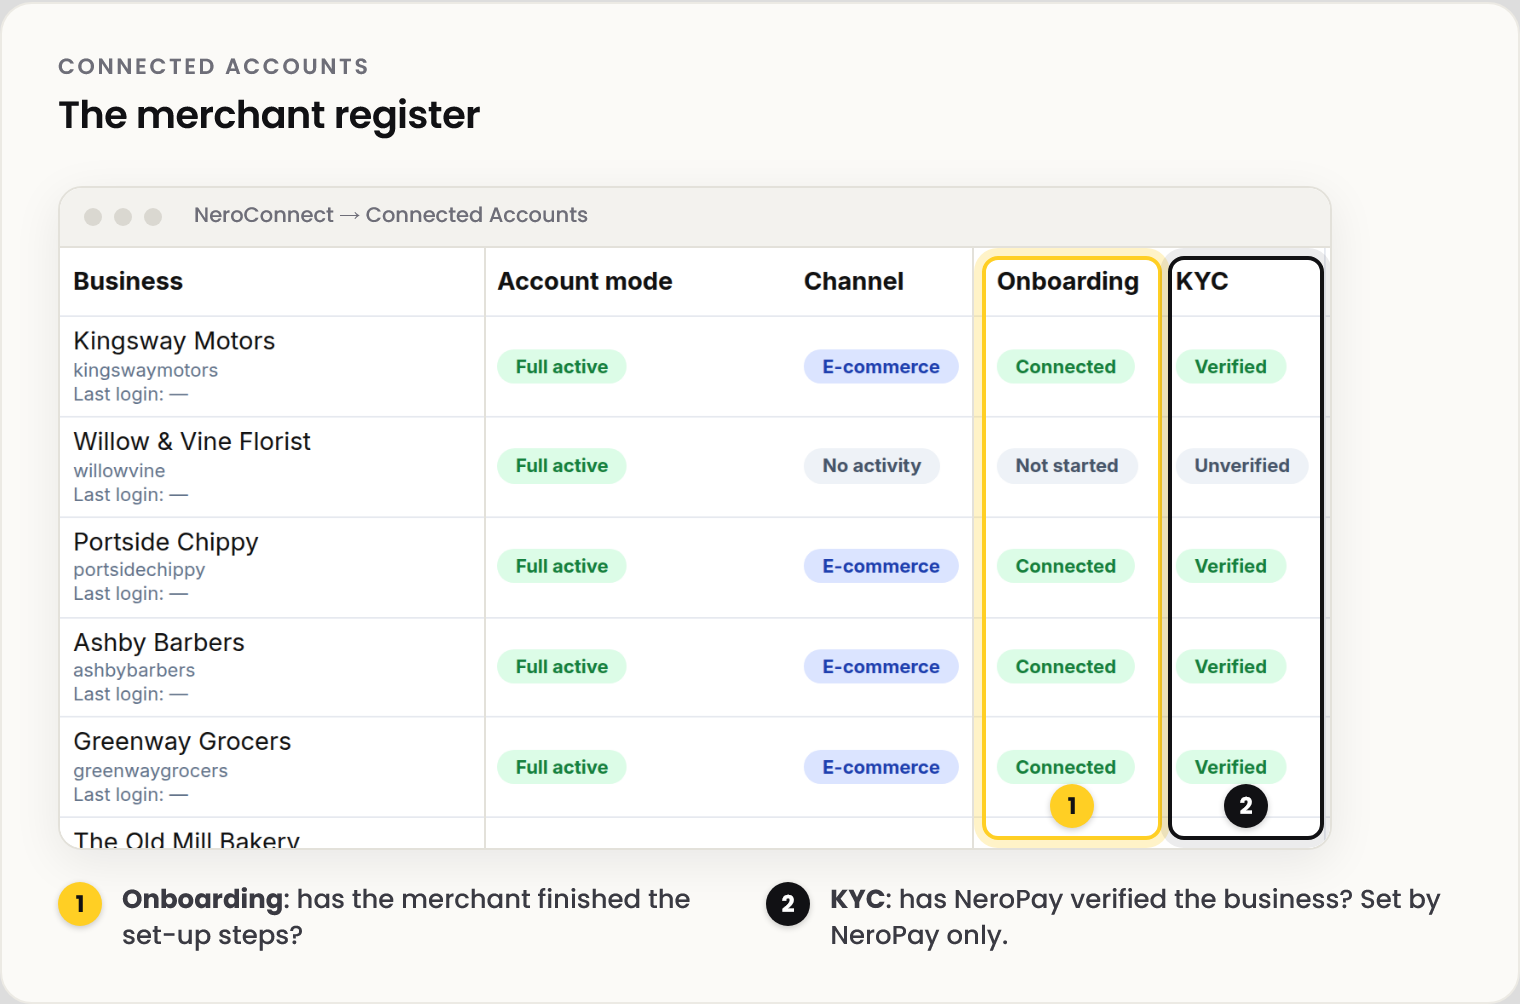
Task: Select the ashbybarbers username text
Action: (x=134, y=671)
